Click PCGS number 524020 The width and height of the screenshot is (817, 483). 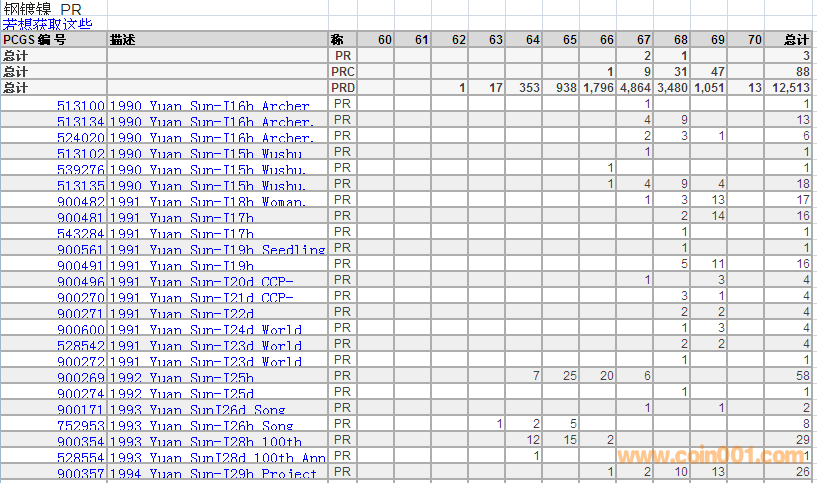coord(80,138)
